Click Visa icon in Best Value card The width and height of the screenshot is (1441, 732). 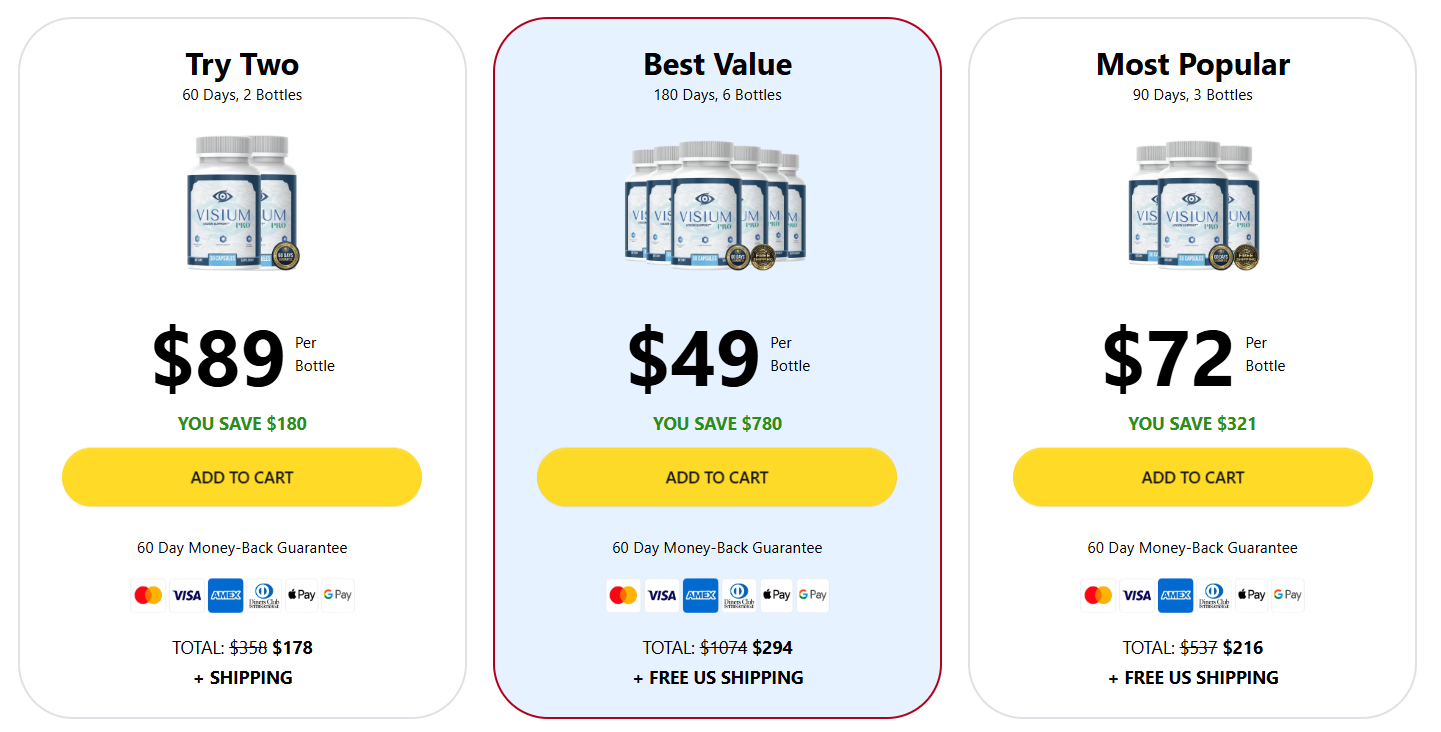tap(661, 595)
